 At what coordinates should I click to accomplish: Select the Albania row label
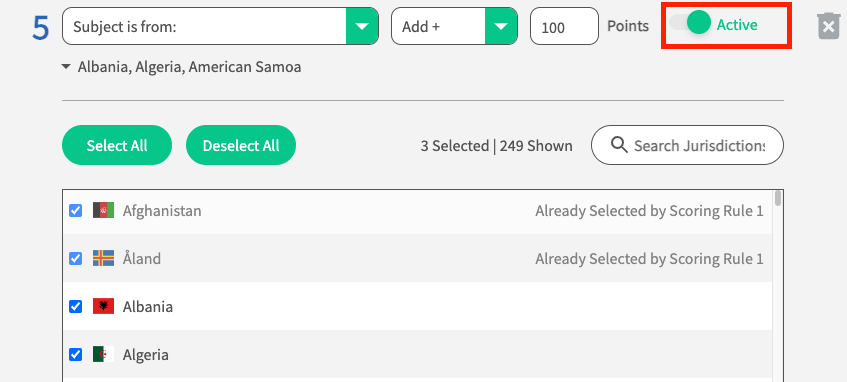coord(148,307)
